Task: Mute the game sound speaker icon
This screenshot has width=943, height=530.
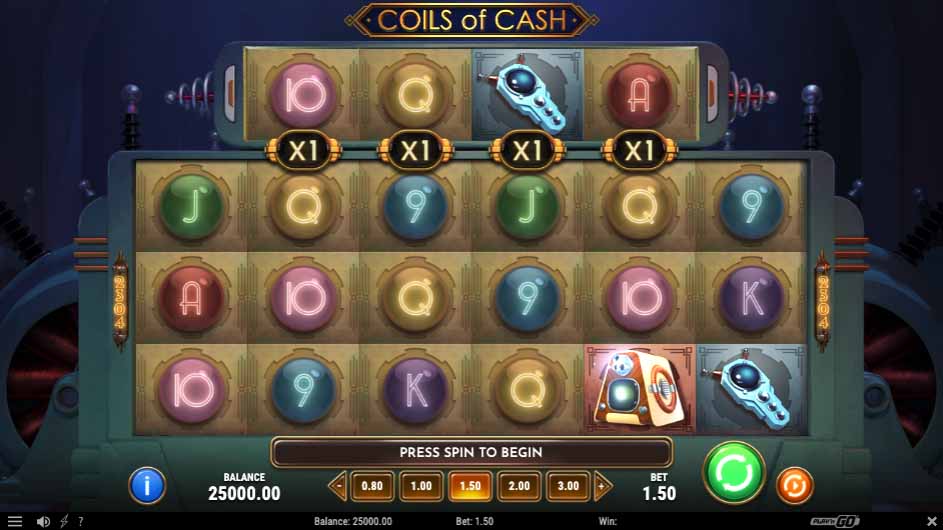Action: pos(43,522)
